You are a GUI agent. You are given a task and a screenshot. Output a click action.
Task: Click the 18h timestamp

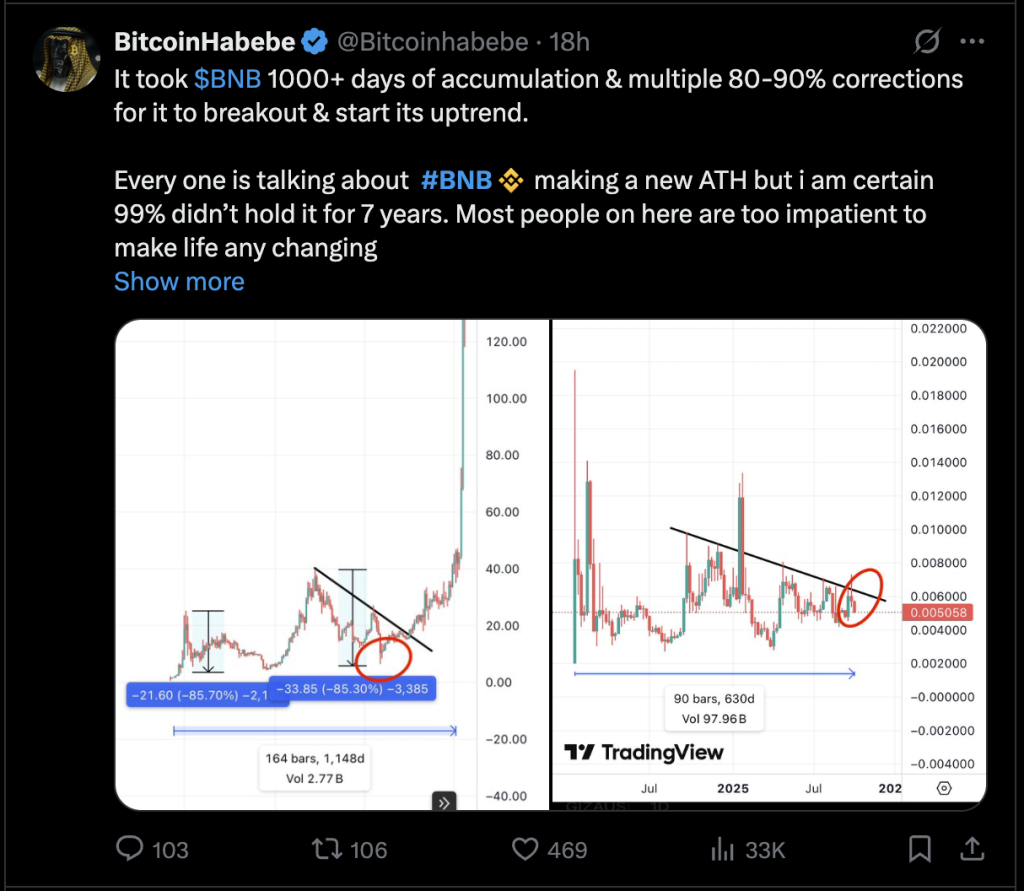pyautogui.click(x=571, y=42)
